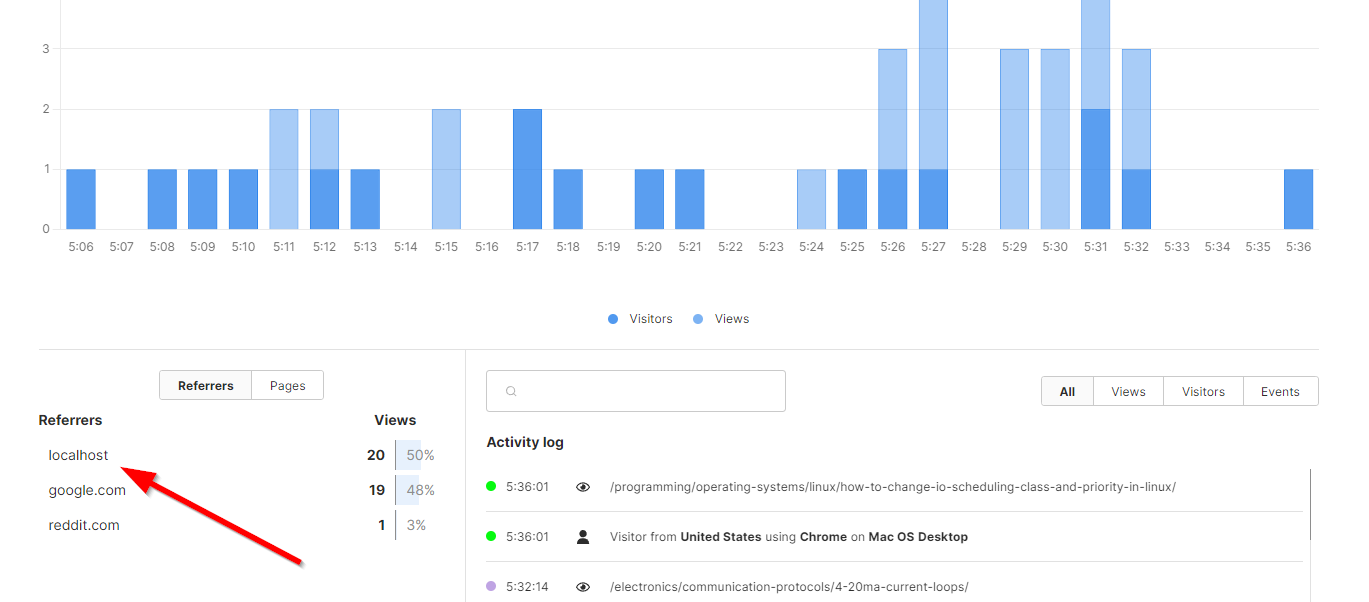Image resolution: width=1369 pixels, height=602 pixels.
Task: Toggle Views series in chart legend
Action: 722,319
